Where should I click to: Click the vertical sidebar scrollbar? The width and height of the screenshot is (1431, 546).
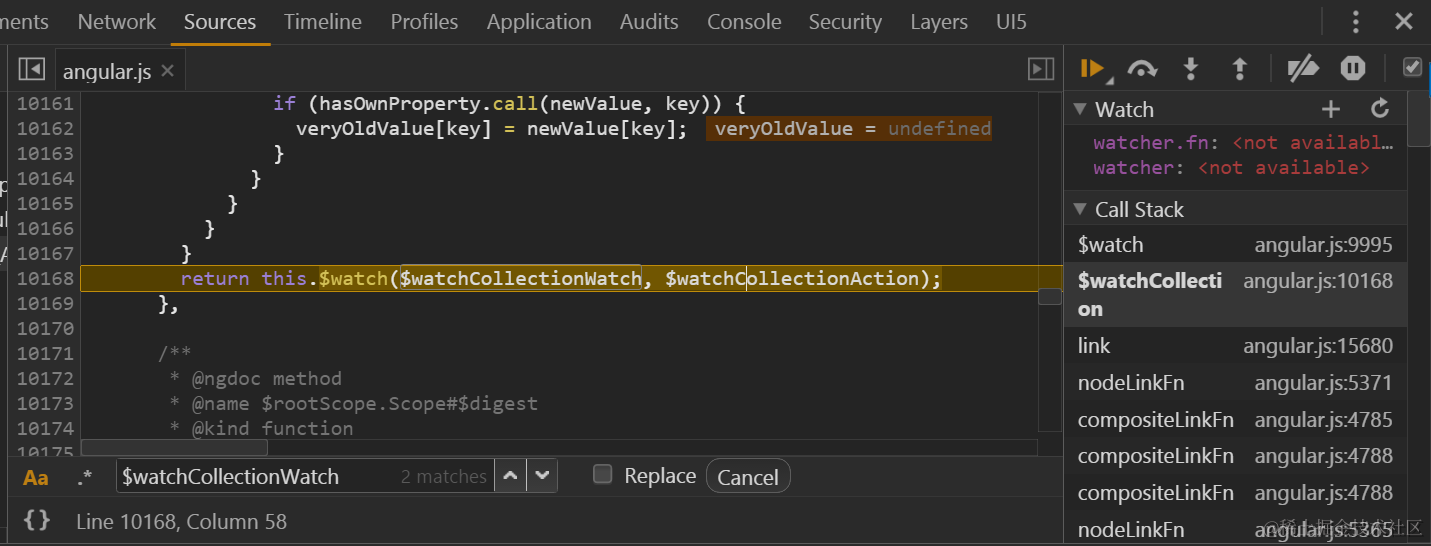1418,120
